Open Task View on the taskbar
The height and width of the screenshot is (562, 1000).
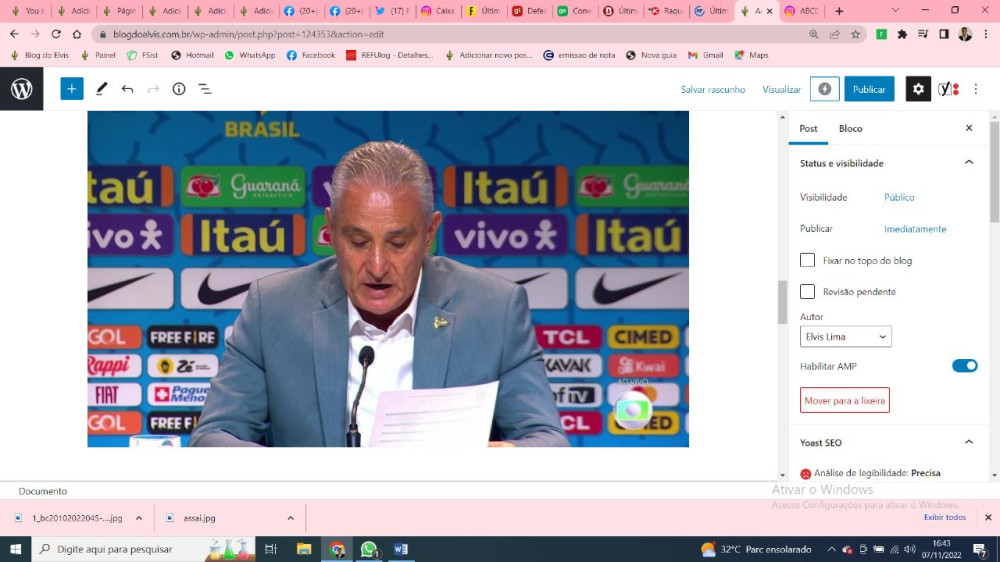point(271,549)
